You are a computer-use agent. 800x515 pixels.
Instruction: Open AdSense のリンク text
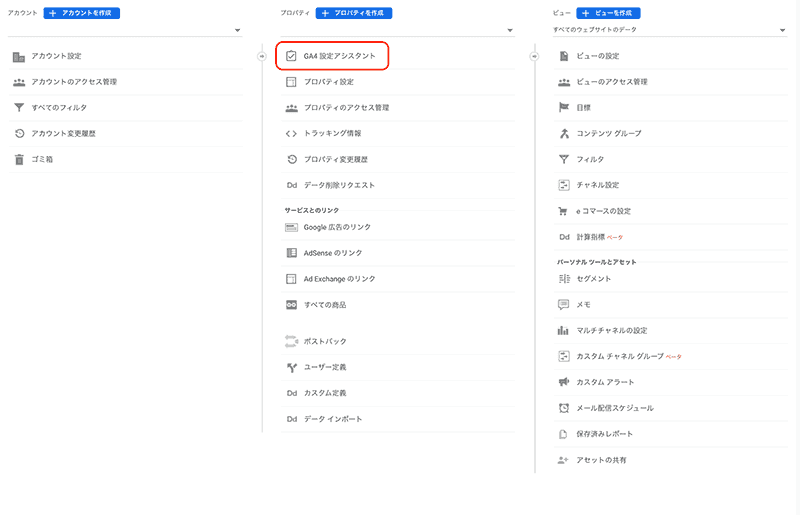(x=333, y=253)
